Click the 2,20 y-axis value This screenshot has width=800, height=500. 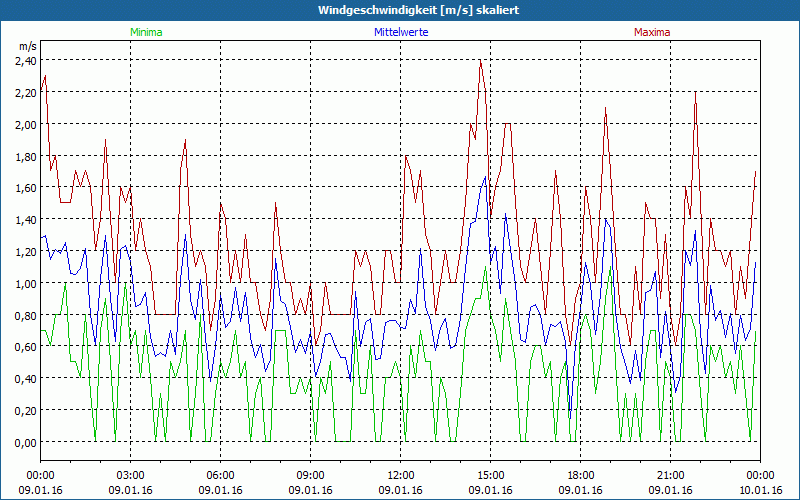[x=26, y=93]
